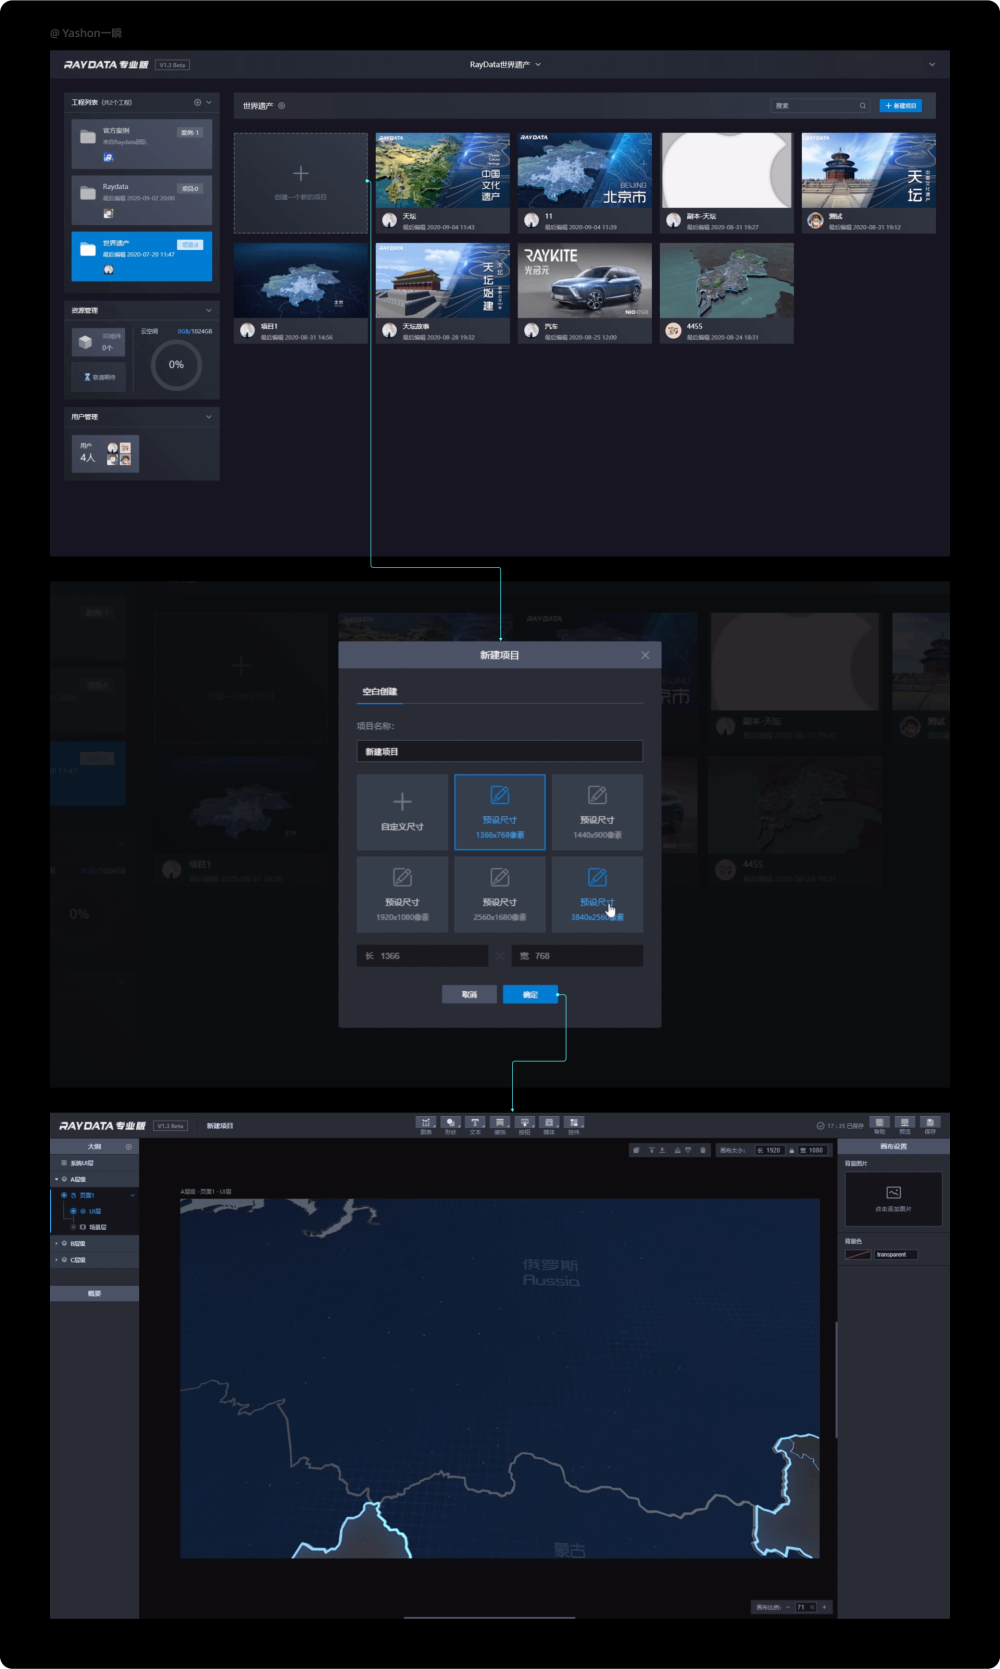Click the magnifier icon in the search box

pos(862,105)
